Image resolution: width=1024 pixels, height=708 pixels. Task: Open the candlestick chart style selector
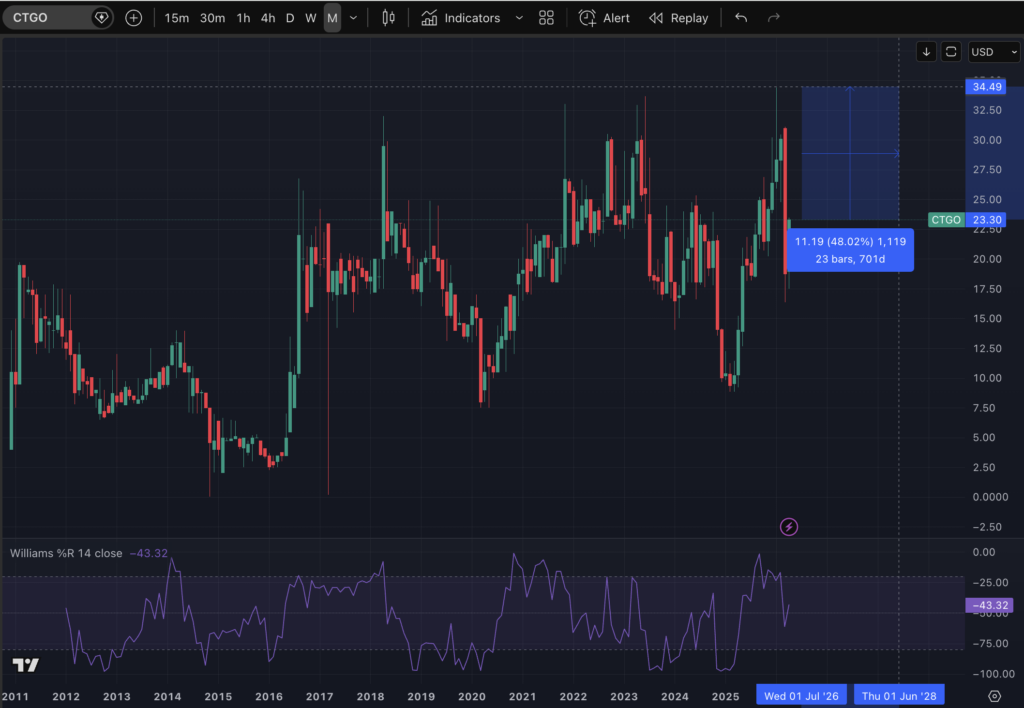tap(388, 18)
